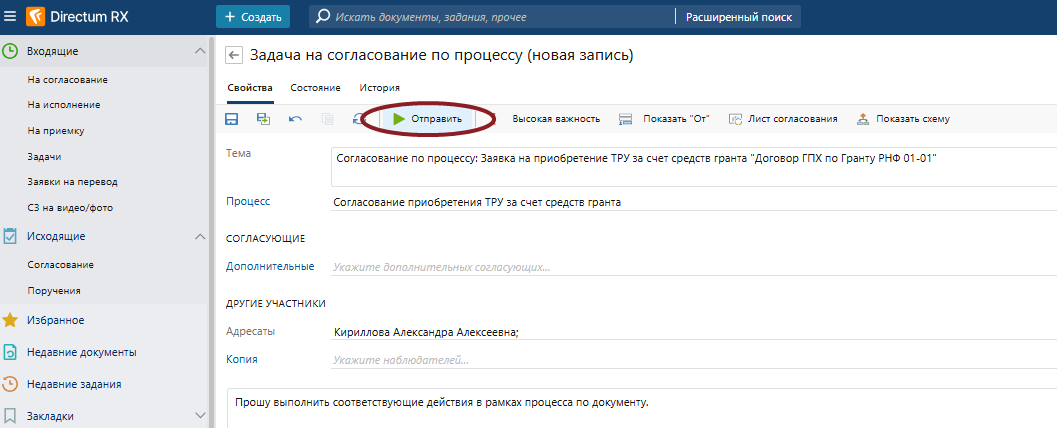The width and height of the screenshot is (1057, 428).
Task: Click the Входящие clock icon
Action: point(10,51)
